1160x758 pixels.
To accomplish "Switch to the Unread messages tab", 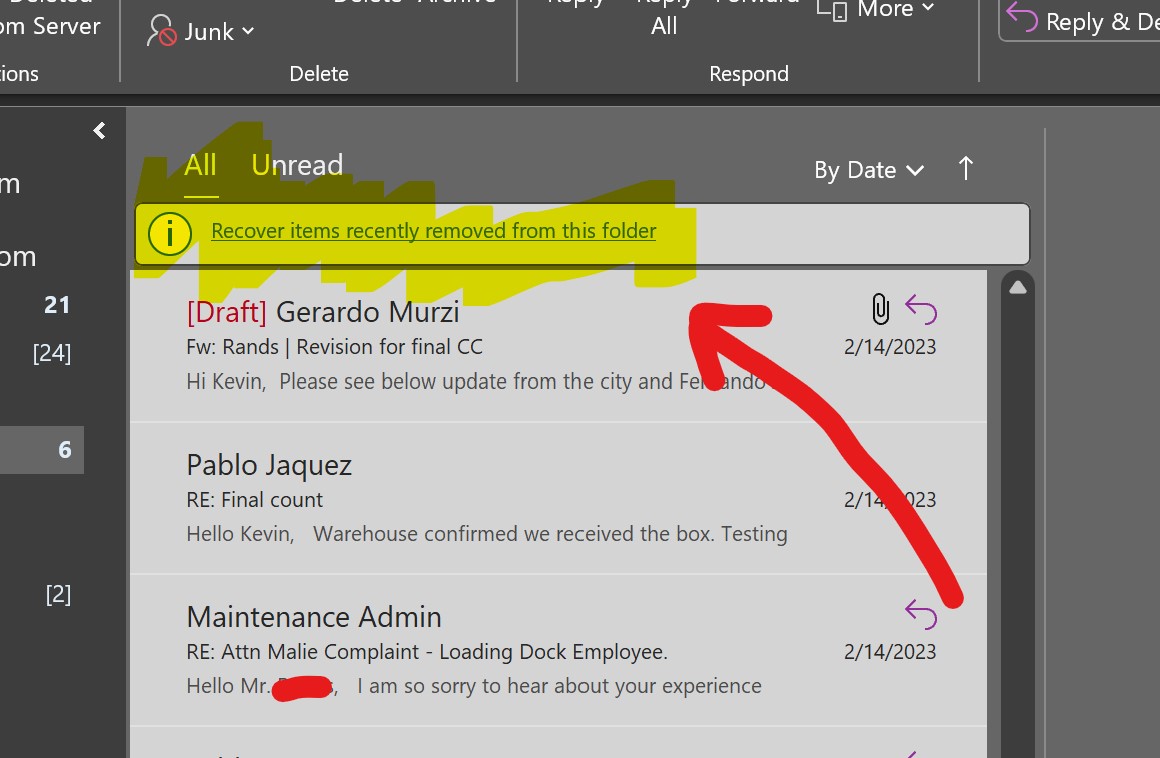I will point(297,165).
